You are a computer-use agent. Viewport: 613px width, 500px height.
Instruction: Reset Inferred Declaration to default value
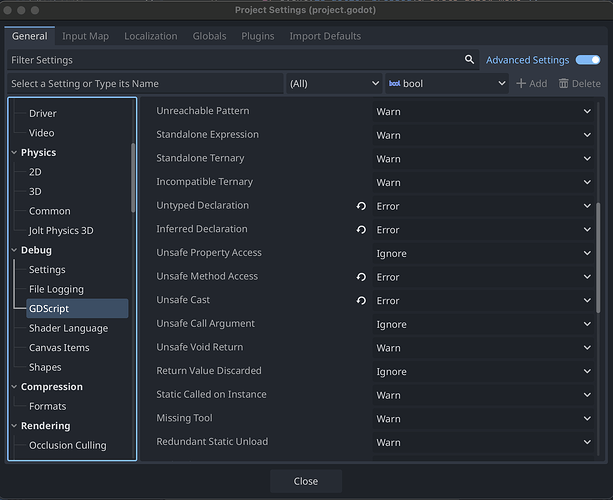tap(361, 229)
